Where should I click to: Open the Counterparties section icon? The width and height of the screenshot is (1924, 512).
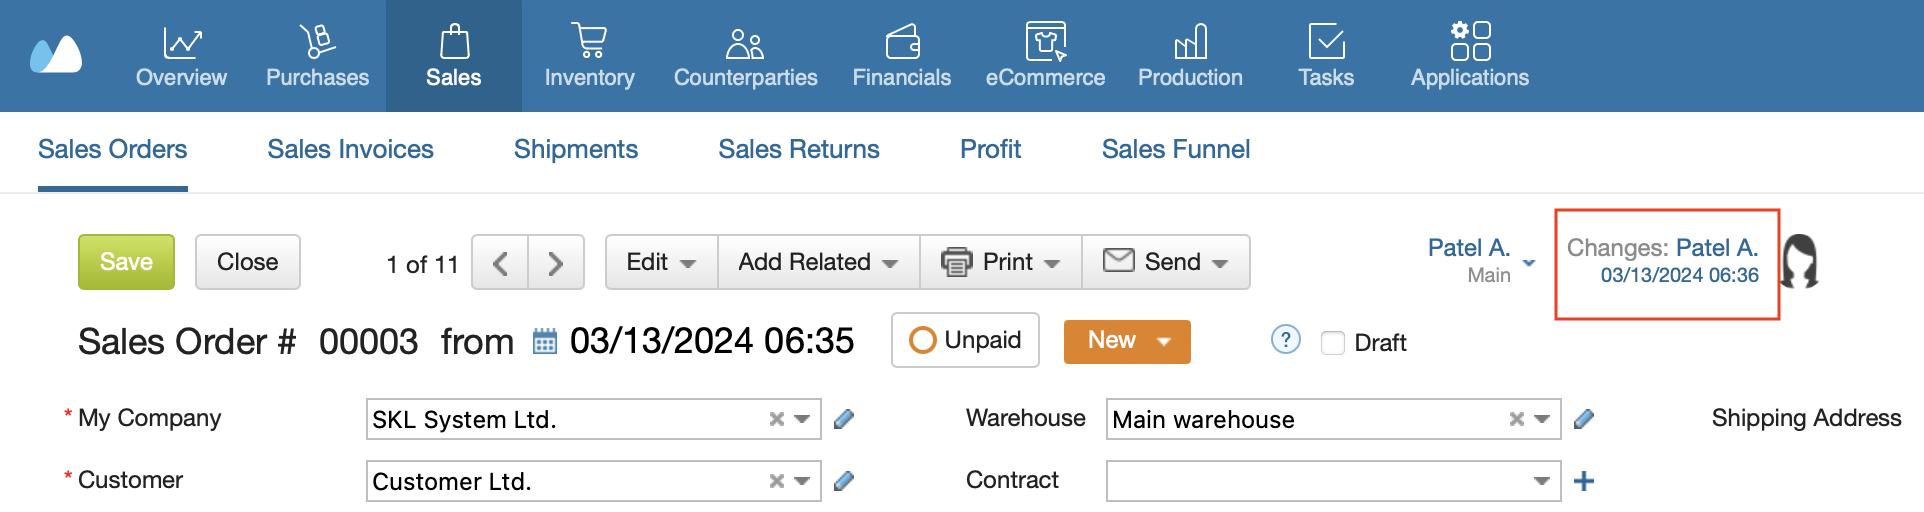(x=745, y=43)
